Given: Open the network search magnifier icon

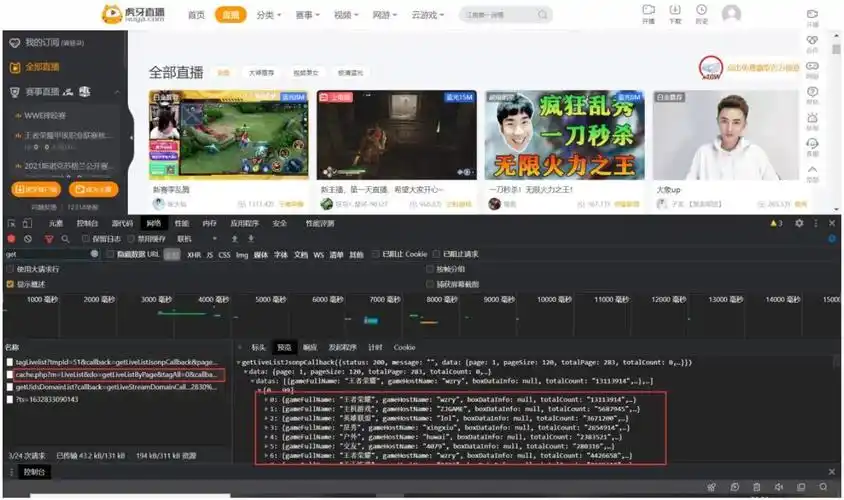Looking at the screenshot, I should 65,239.
